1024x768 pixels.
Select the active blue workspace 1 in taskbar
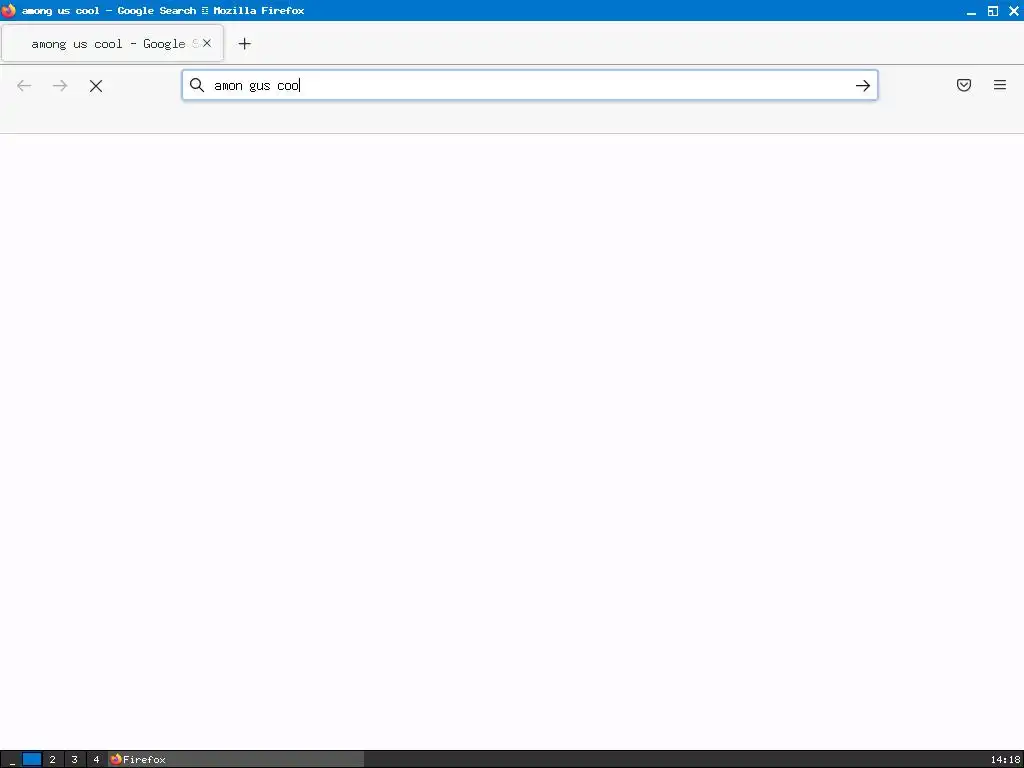(x=31, y=760)
